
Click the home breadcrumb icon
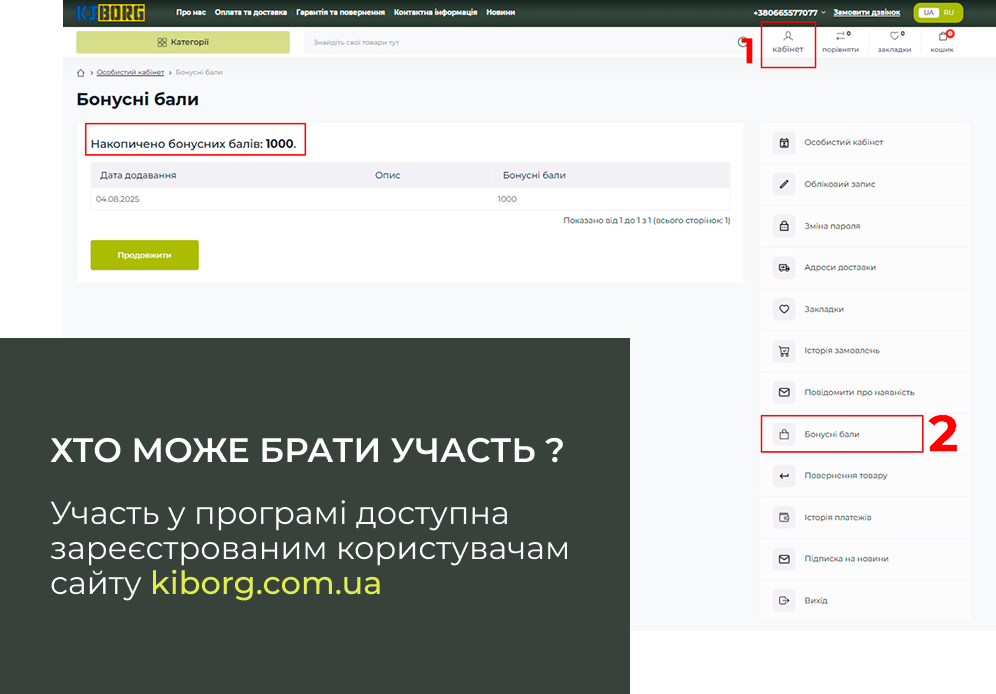click(81, 73)
